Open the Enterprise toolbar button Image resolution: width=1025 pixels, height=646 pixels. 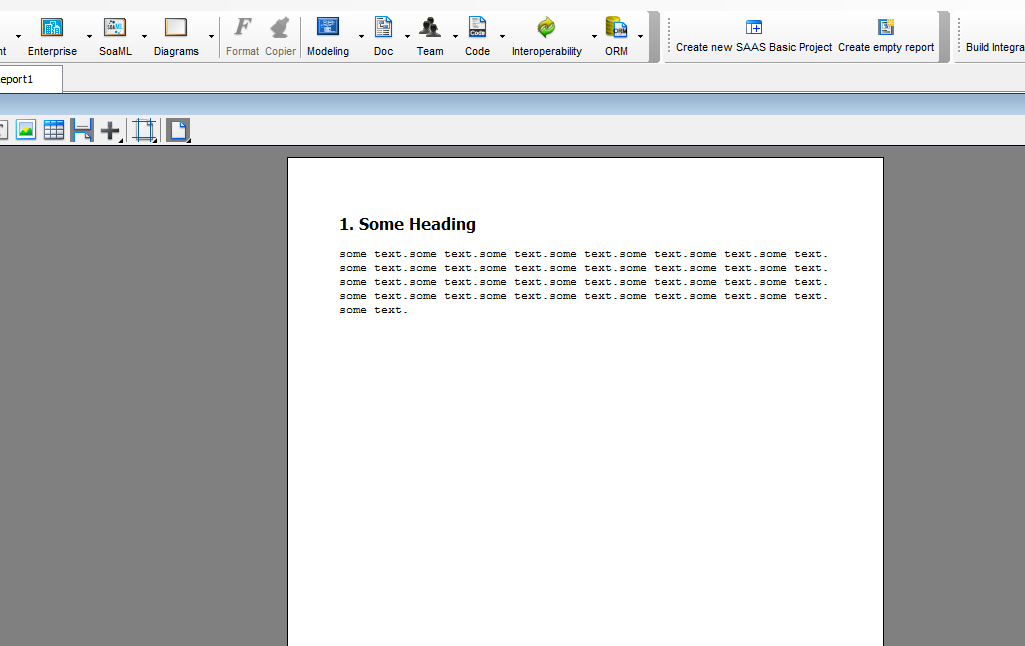click(52, 37)
